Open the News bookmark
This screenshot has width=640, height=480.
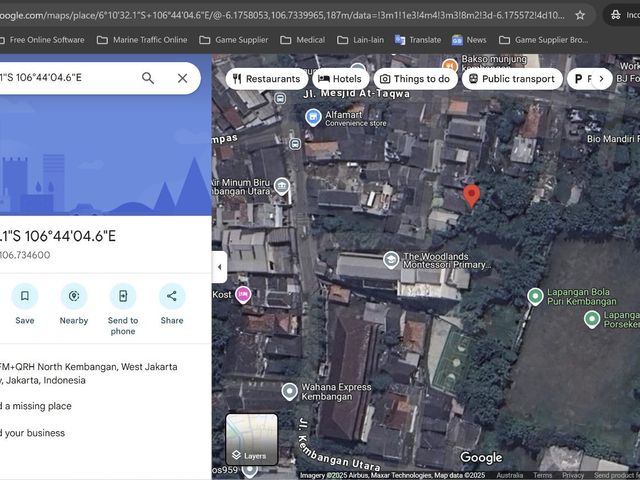click(469, 40)
